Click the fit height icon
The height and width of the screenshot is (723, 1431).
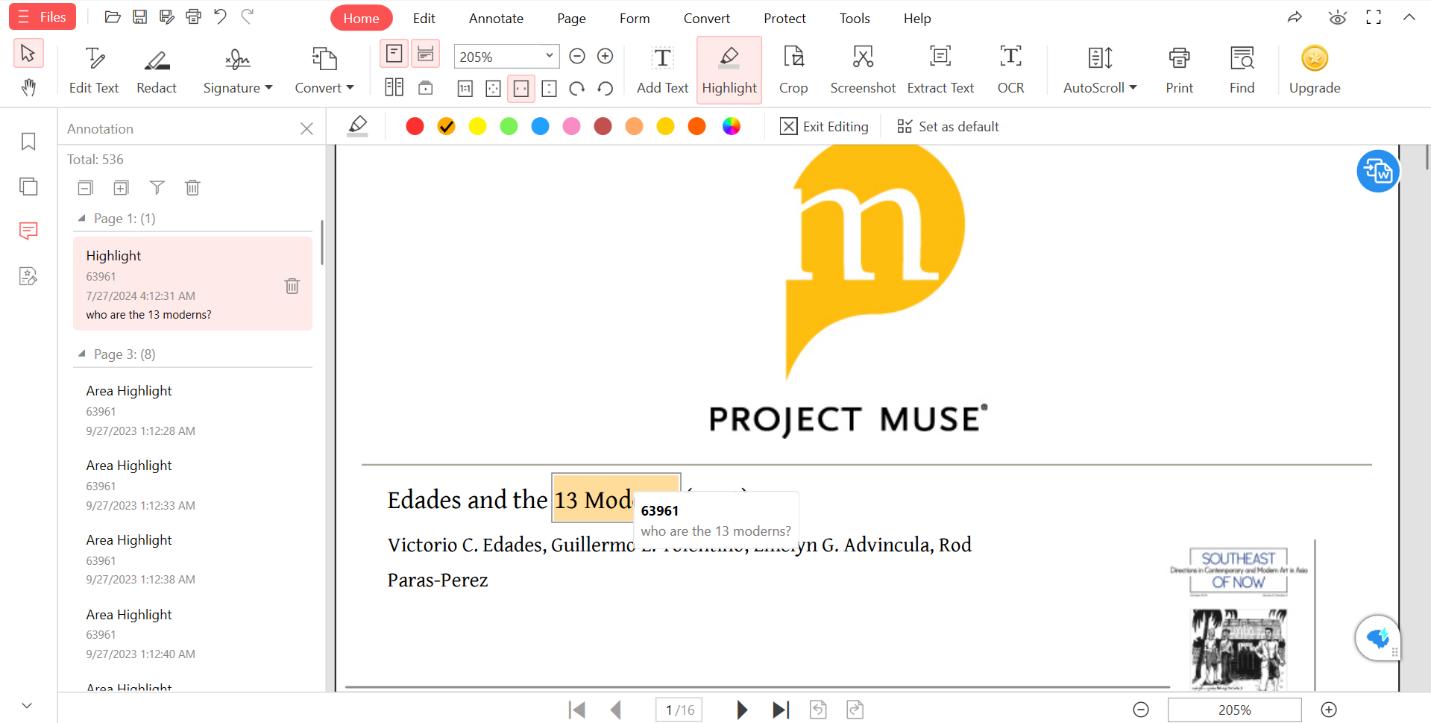click(549, 88)
